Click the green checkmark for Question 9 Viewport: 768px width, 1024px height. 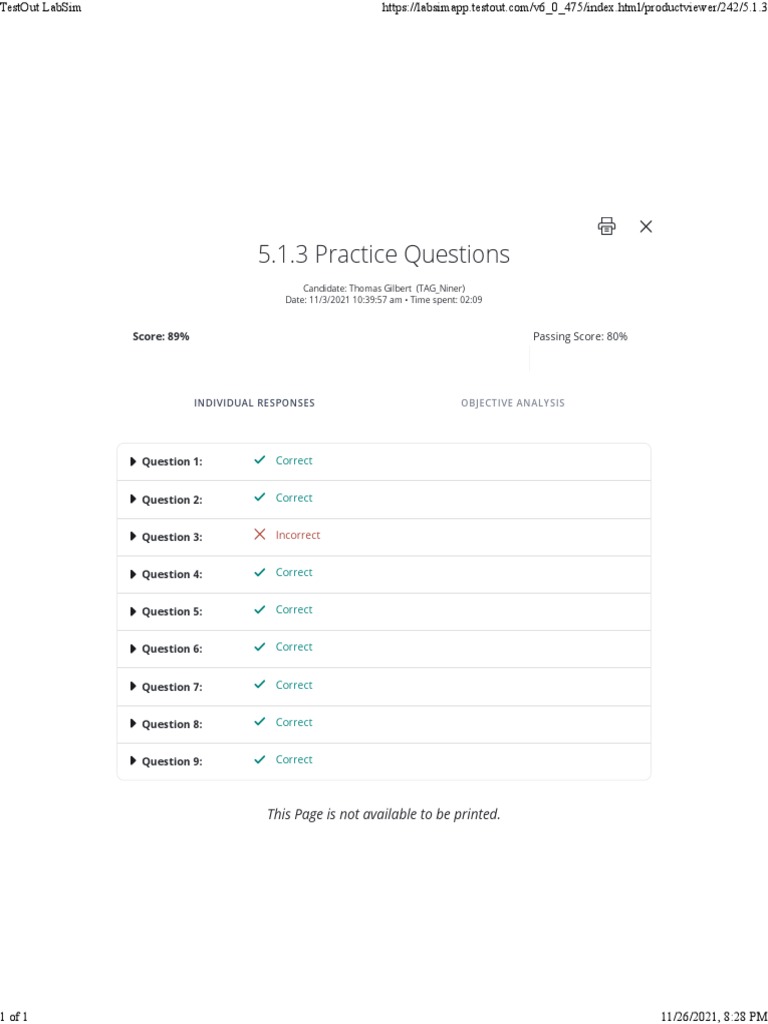pyautogui.click(x=260, y=760)
